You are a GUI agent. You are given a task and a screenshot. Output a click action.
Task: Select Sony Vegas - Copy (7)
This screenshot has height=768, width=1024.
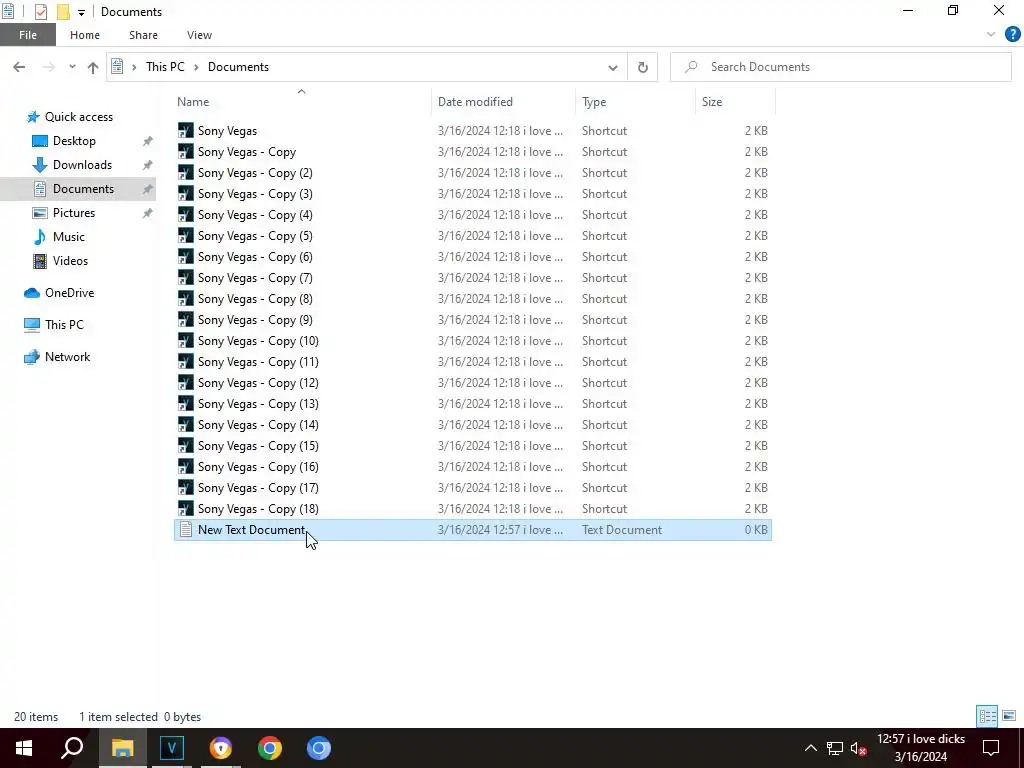click(255, 278)
